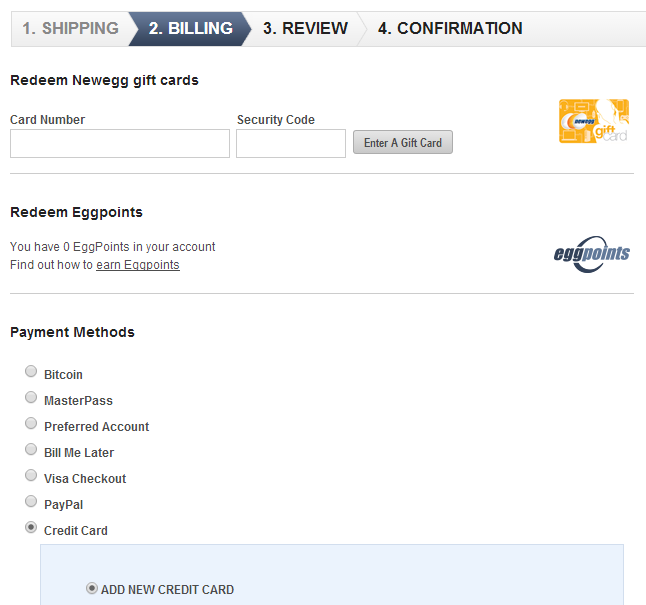Click the gift card Card Number field
This screenshot has height=605, width=646.
(x=120, y=143)
